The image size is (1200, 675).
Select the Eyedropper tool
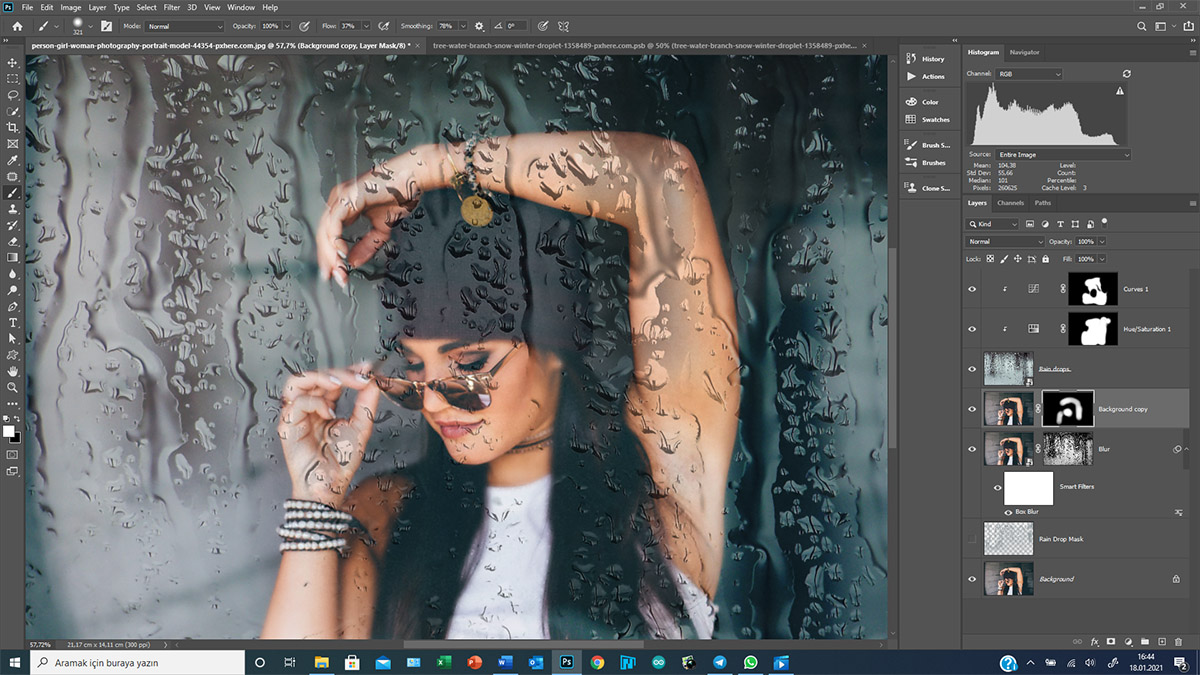coord(13,160)
